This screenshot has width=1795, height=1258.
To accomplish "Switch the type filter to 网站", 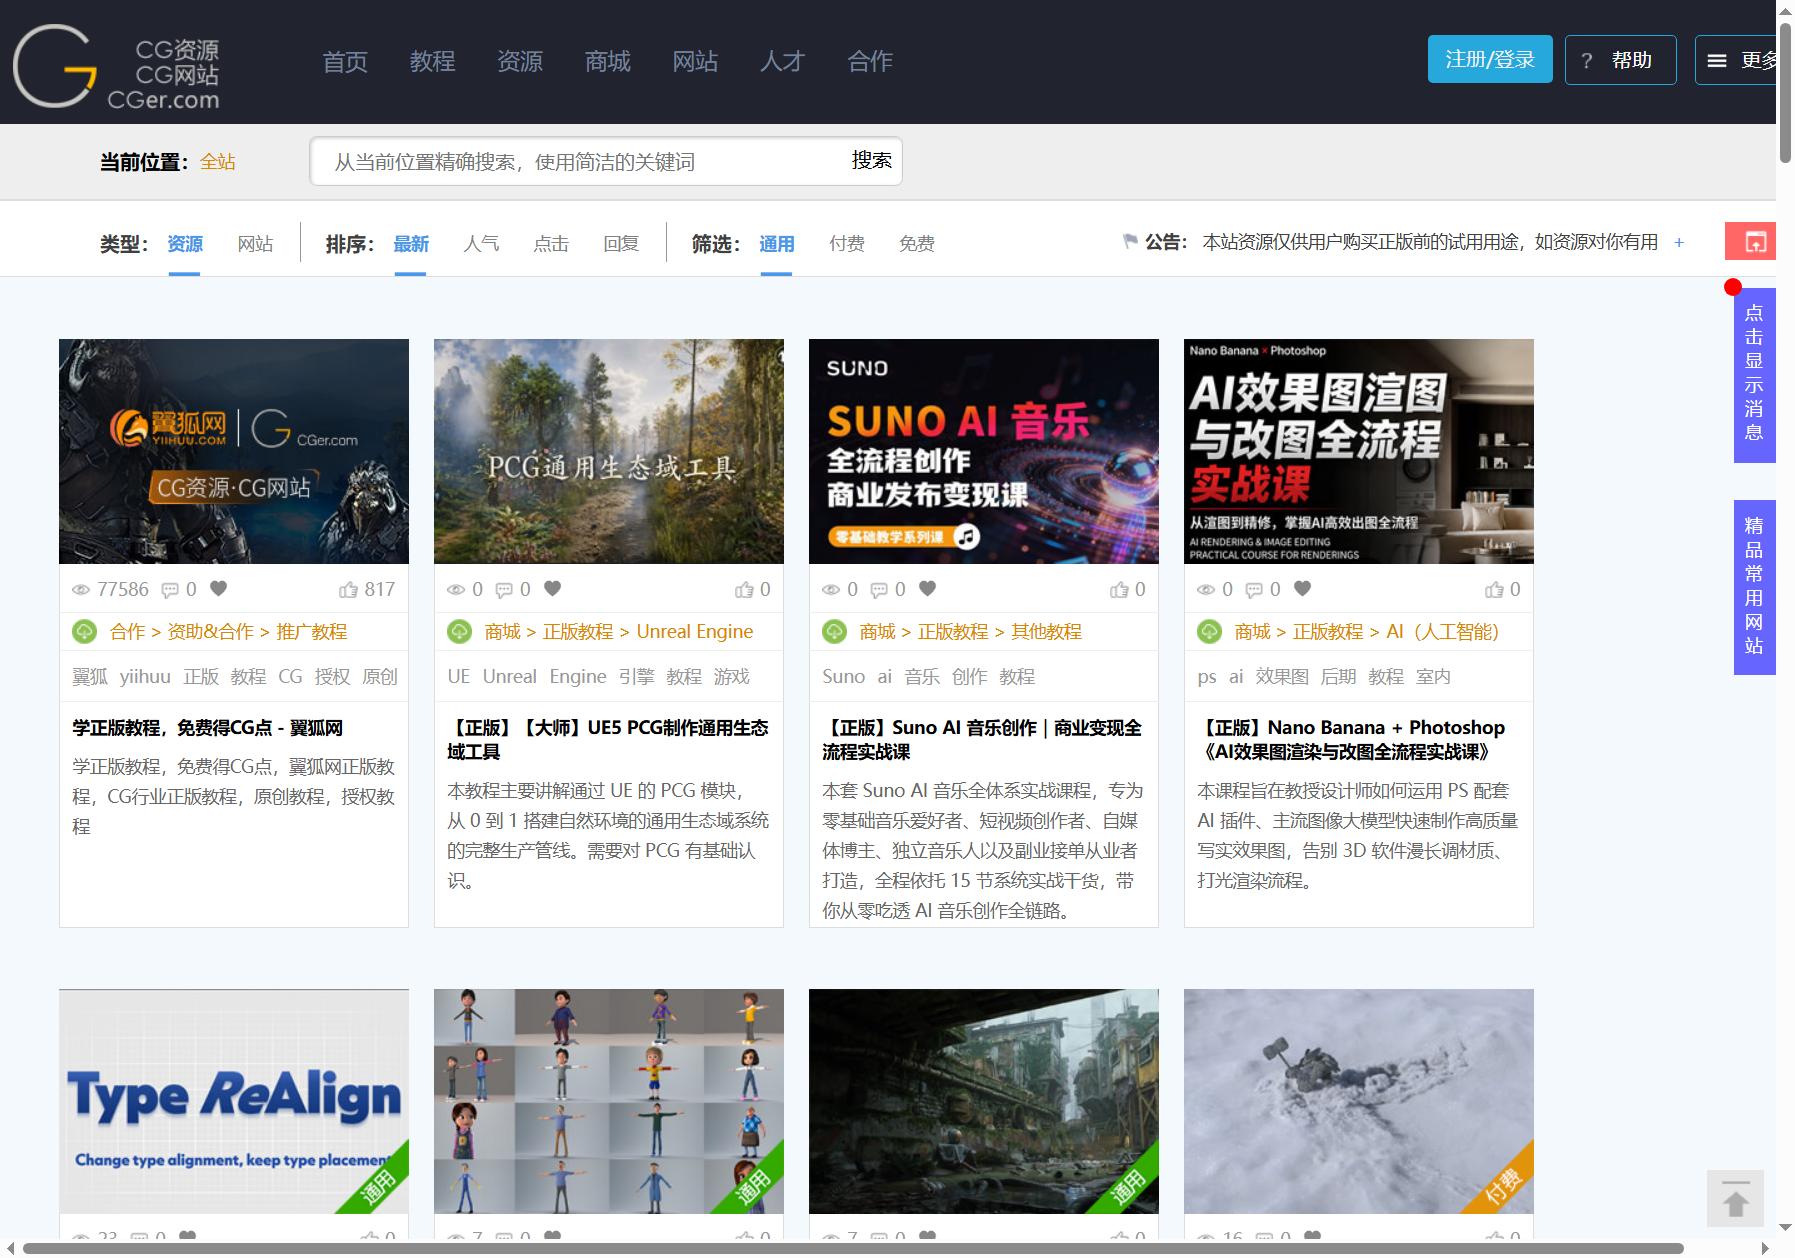I will point(255,243).
